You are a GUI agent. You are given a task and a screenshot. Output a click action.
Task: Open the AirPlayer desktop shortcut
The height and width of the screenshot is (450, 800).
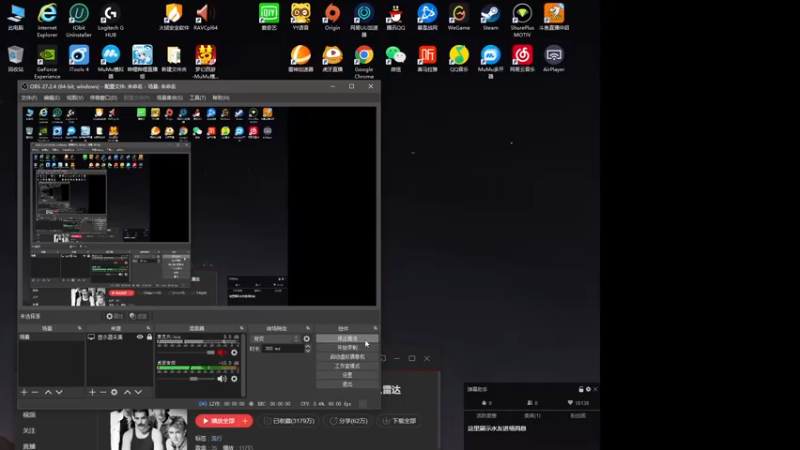[x=554, y=59]
